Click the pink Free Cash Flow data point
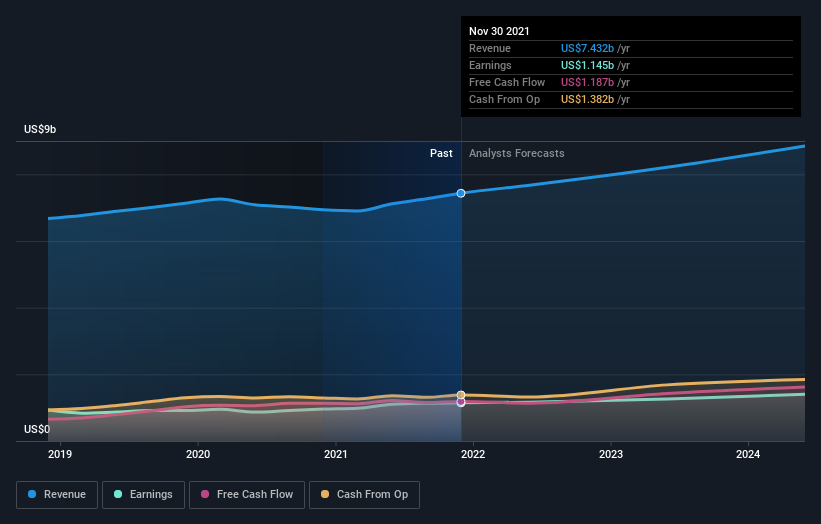 tap(461, 402)
